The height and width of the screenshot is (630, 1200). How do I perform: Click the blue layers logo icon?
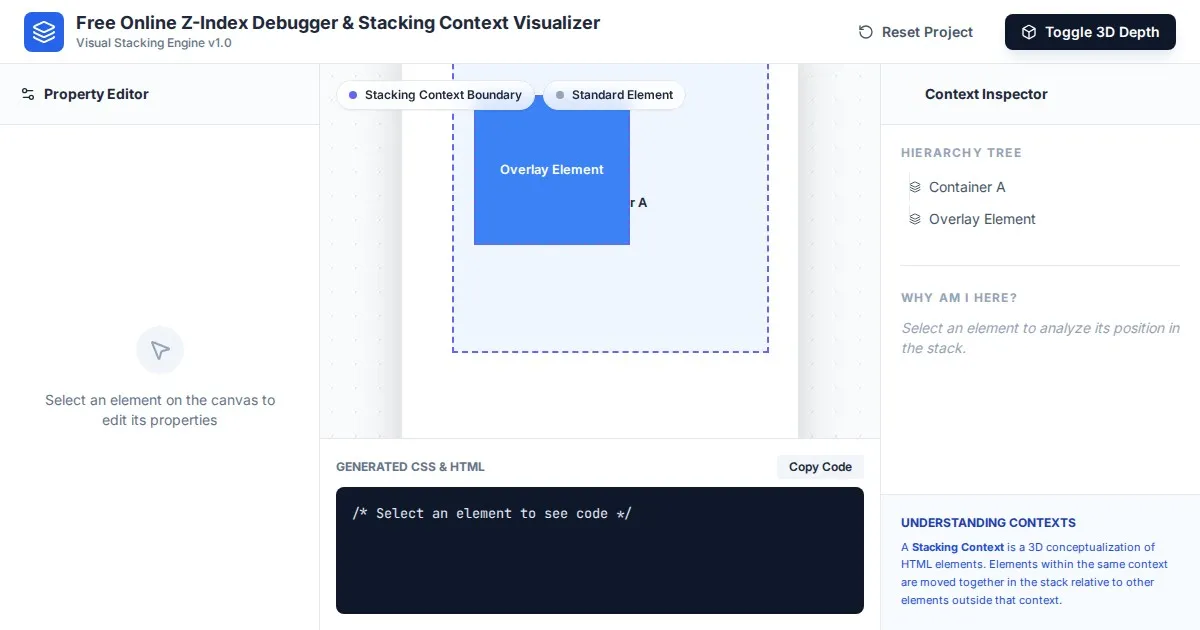[x=44, y=32]
